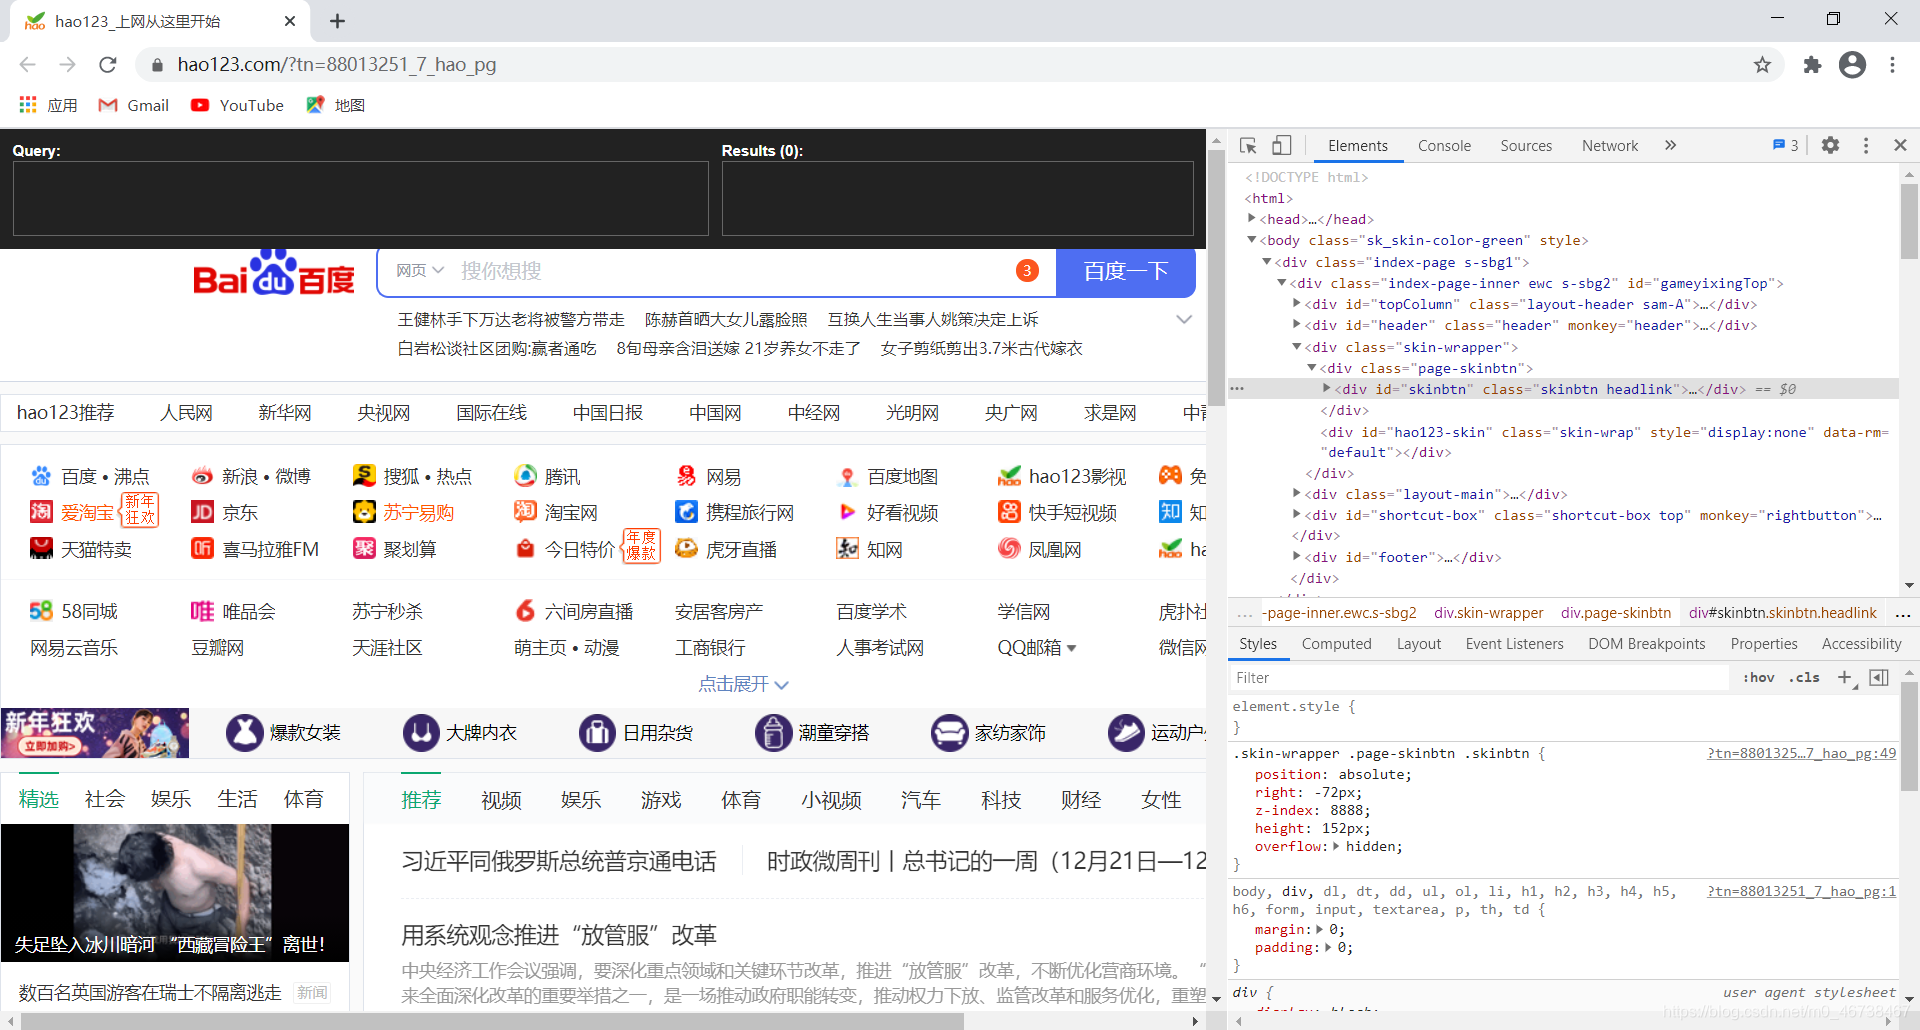Open the 失足坠入冰川暗河 news thumbnail
This screenshot has height=1030, width=1920.
pyautogui.click(x=175, y=893)
